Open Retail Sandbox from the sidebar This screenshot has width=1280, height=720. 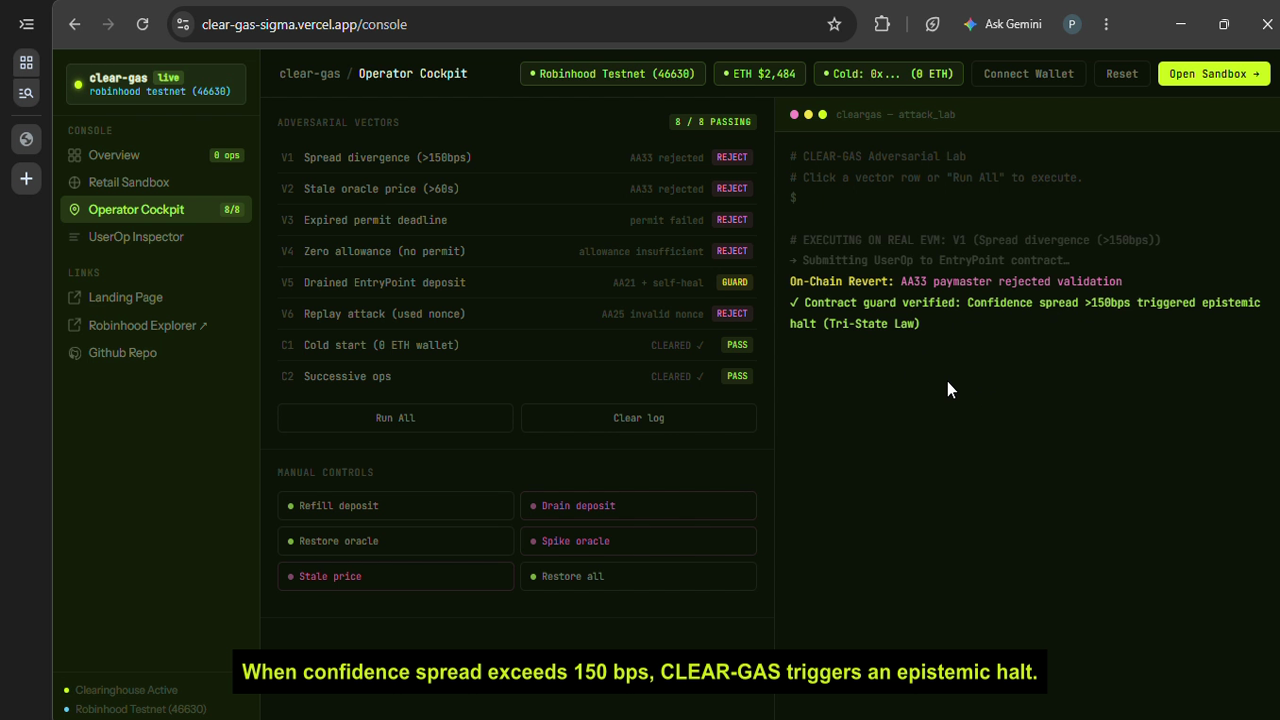tap(156, 182)
